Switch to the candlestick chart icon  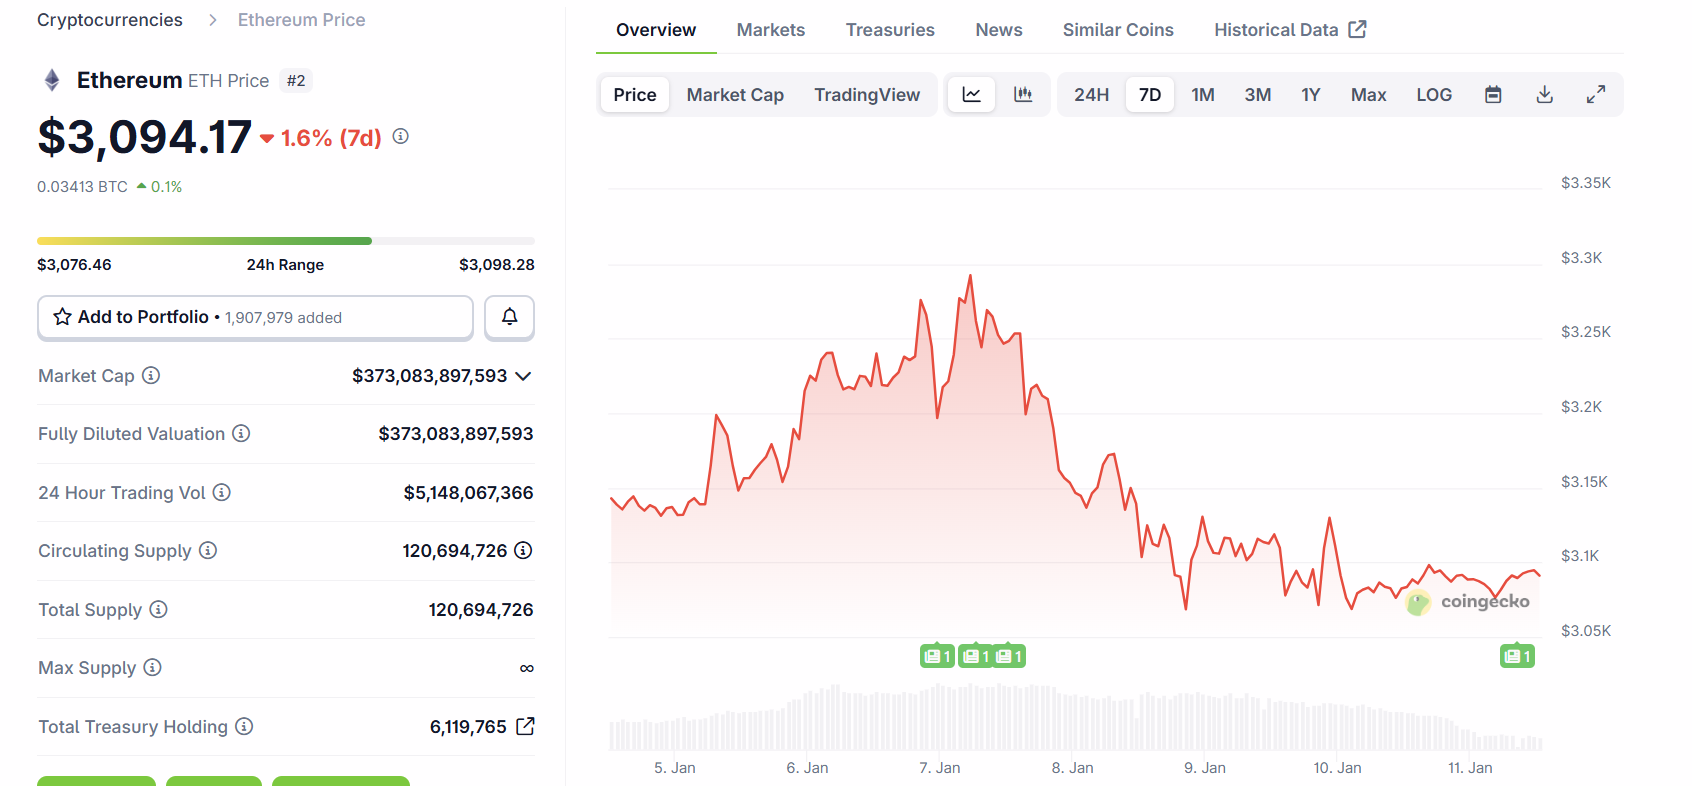[1023, 95]
